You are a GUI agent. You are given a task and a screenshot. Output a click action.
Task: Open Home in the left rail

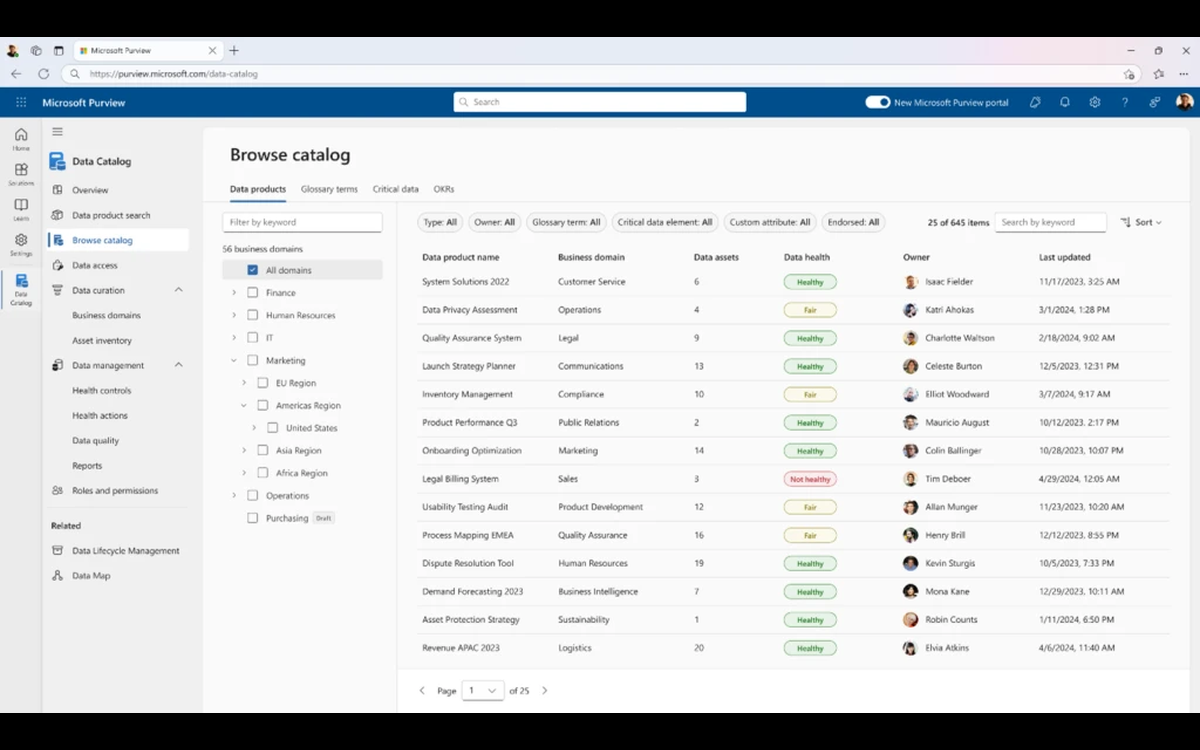click(x=21, y=139)
